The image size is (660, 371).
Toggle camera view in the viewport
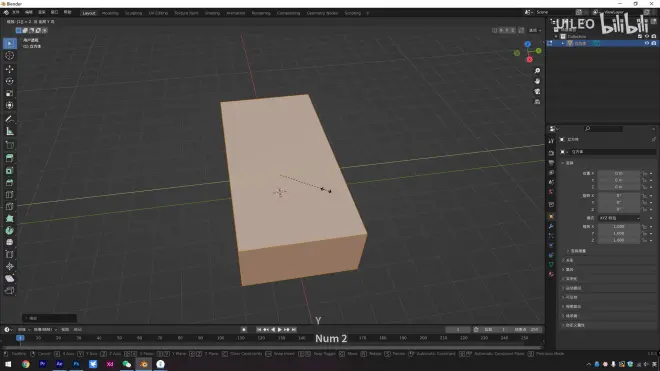(x=537, y=91)
